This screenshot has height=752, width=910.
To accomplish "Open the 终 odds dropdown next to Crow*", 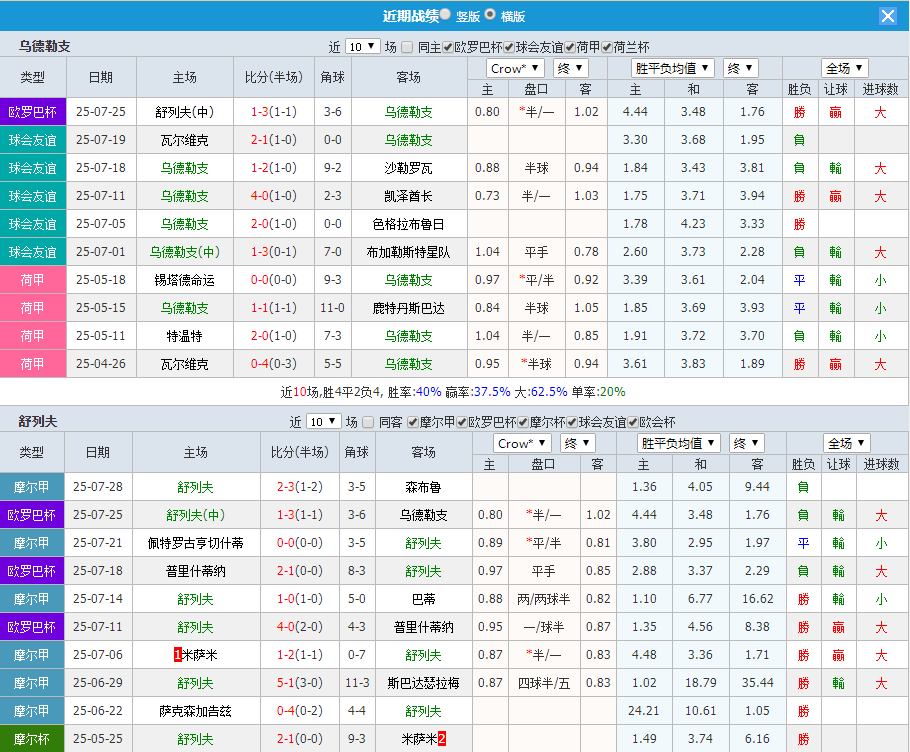I will pos(569,68).
